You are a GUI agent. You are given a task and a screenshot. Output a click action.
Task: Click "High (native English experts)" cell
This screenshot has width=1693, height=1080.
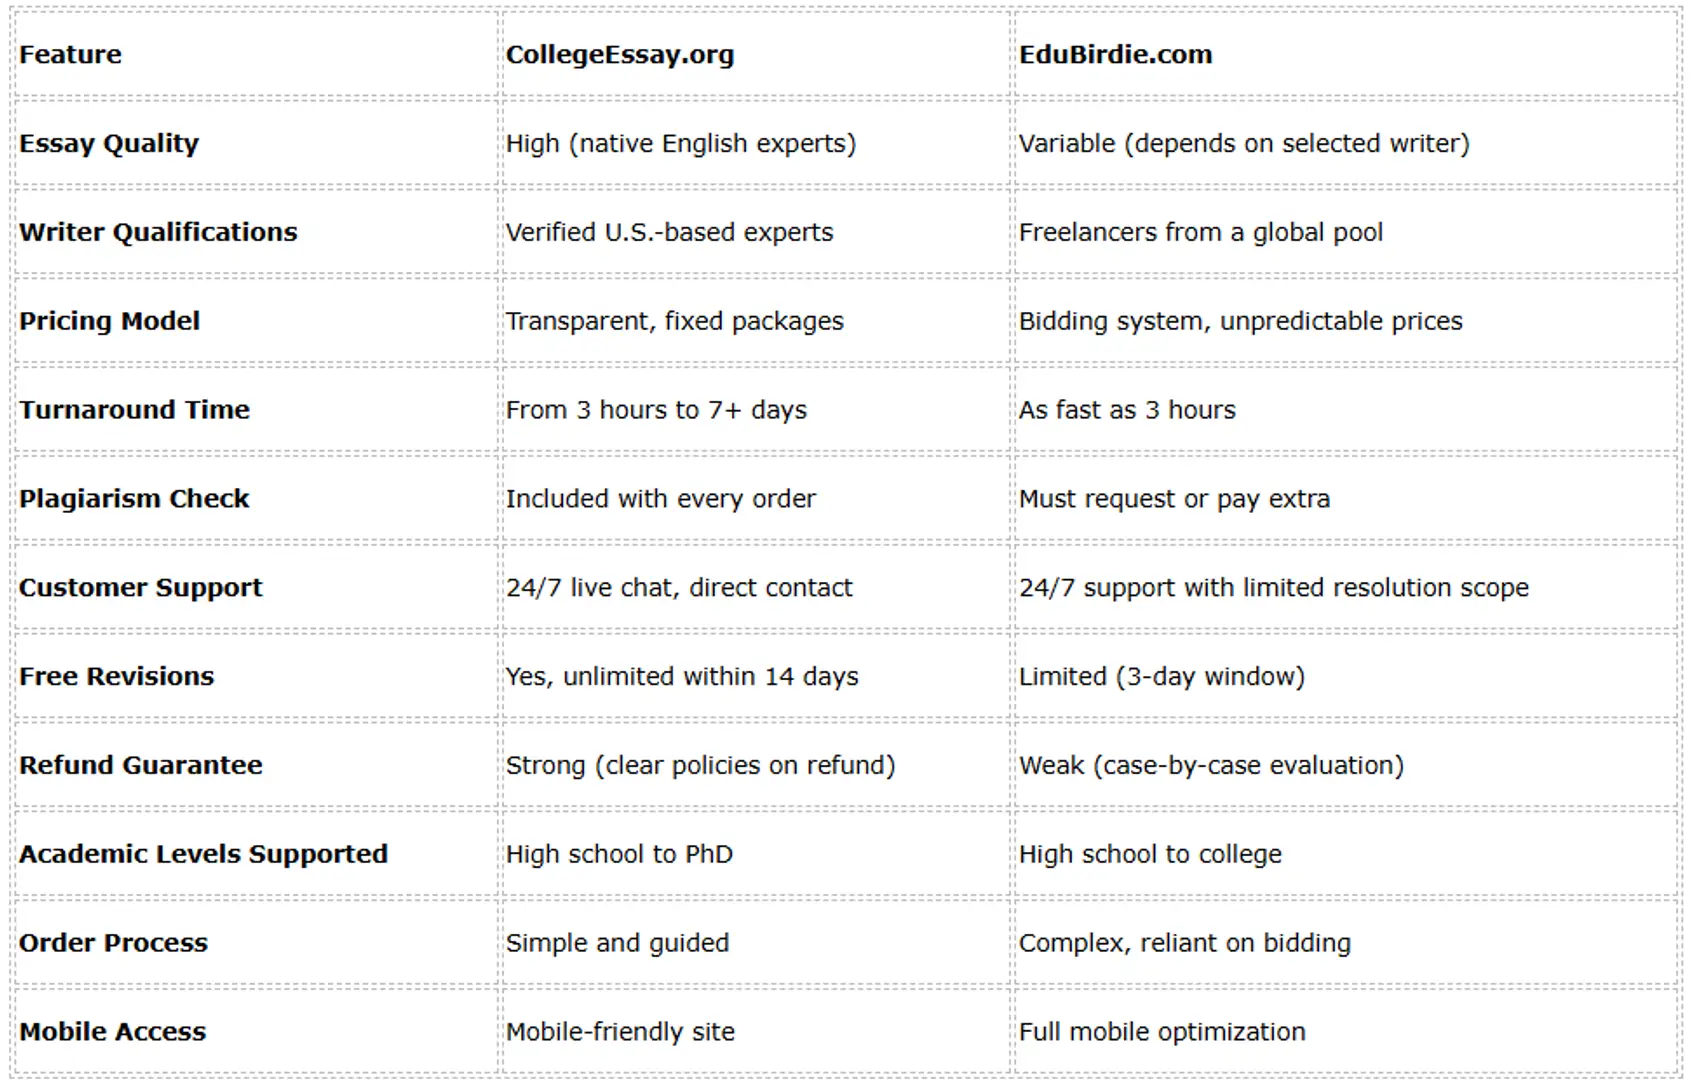(681, 144)
